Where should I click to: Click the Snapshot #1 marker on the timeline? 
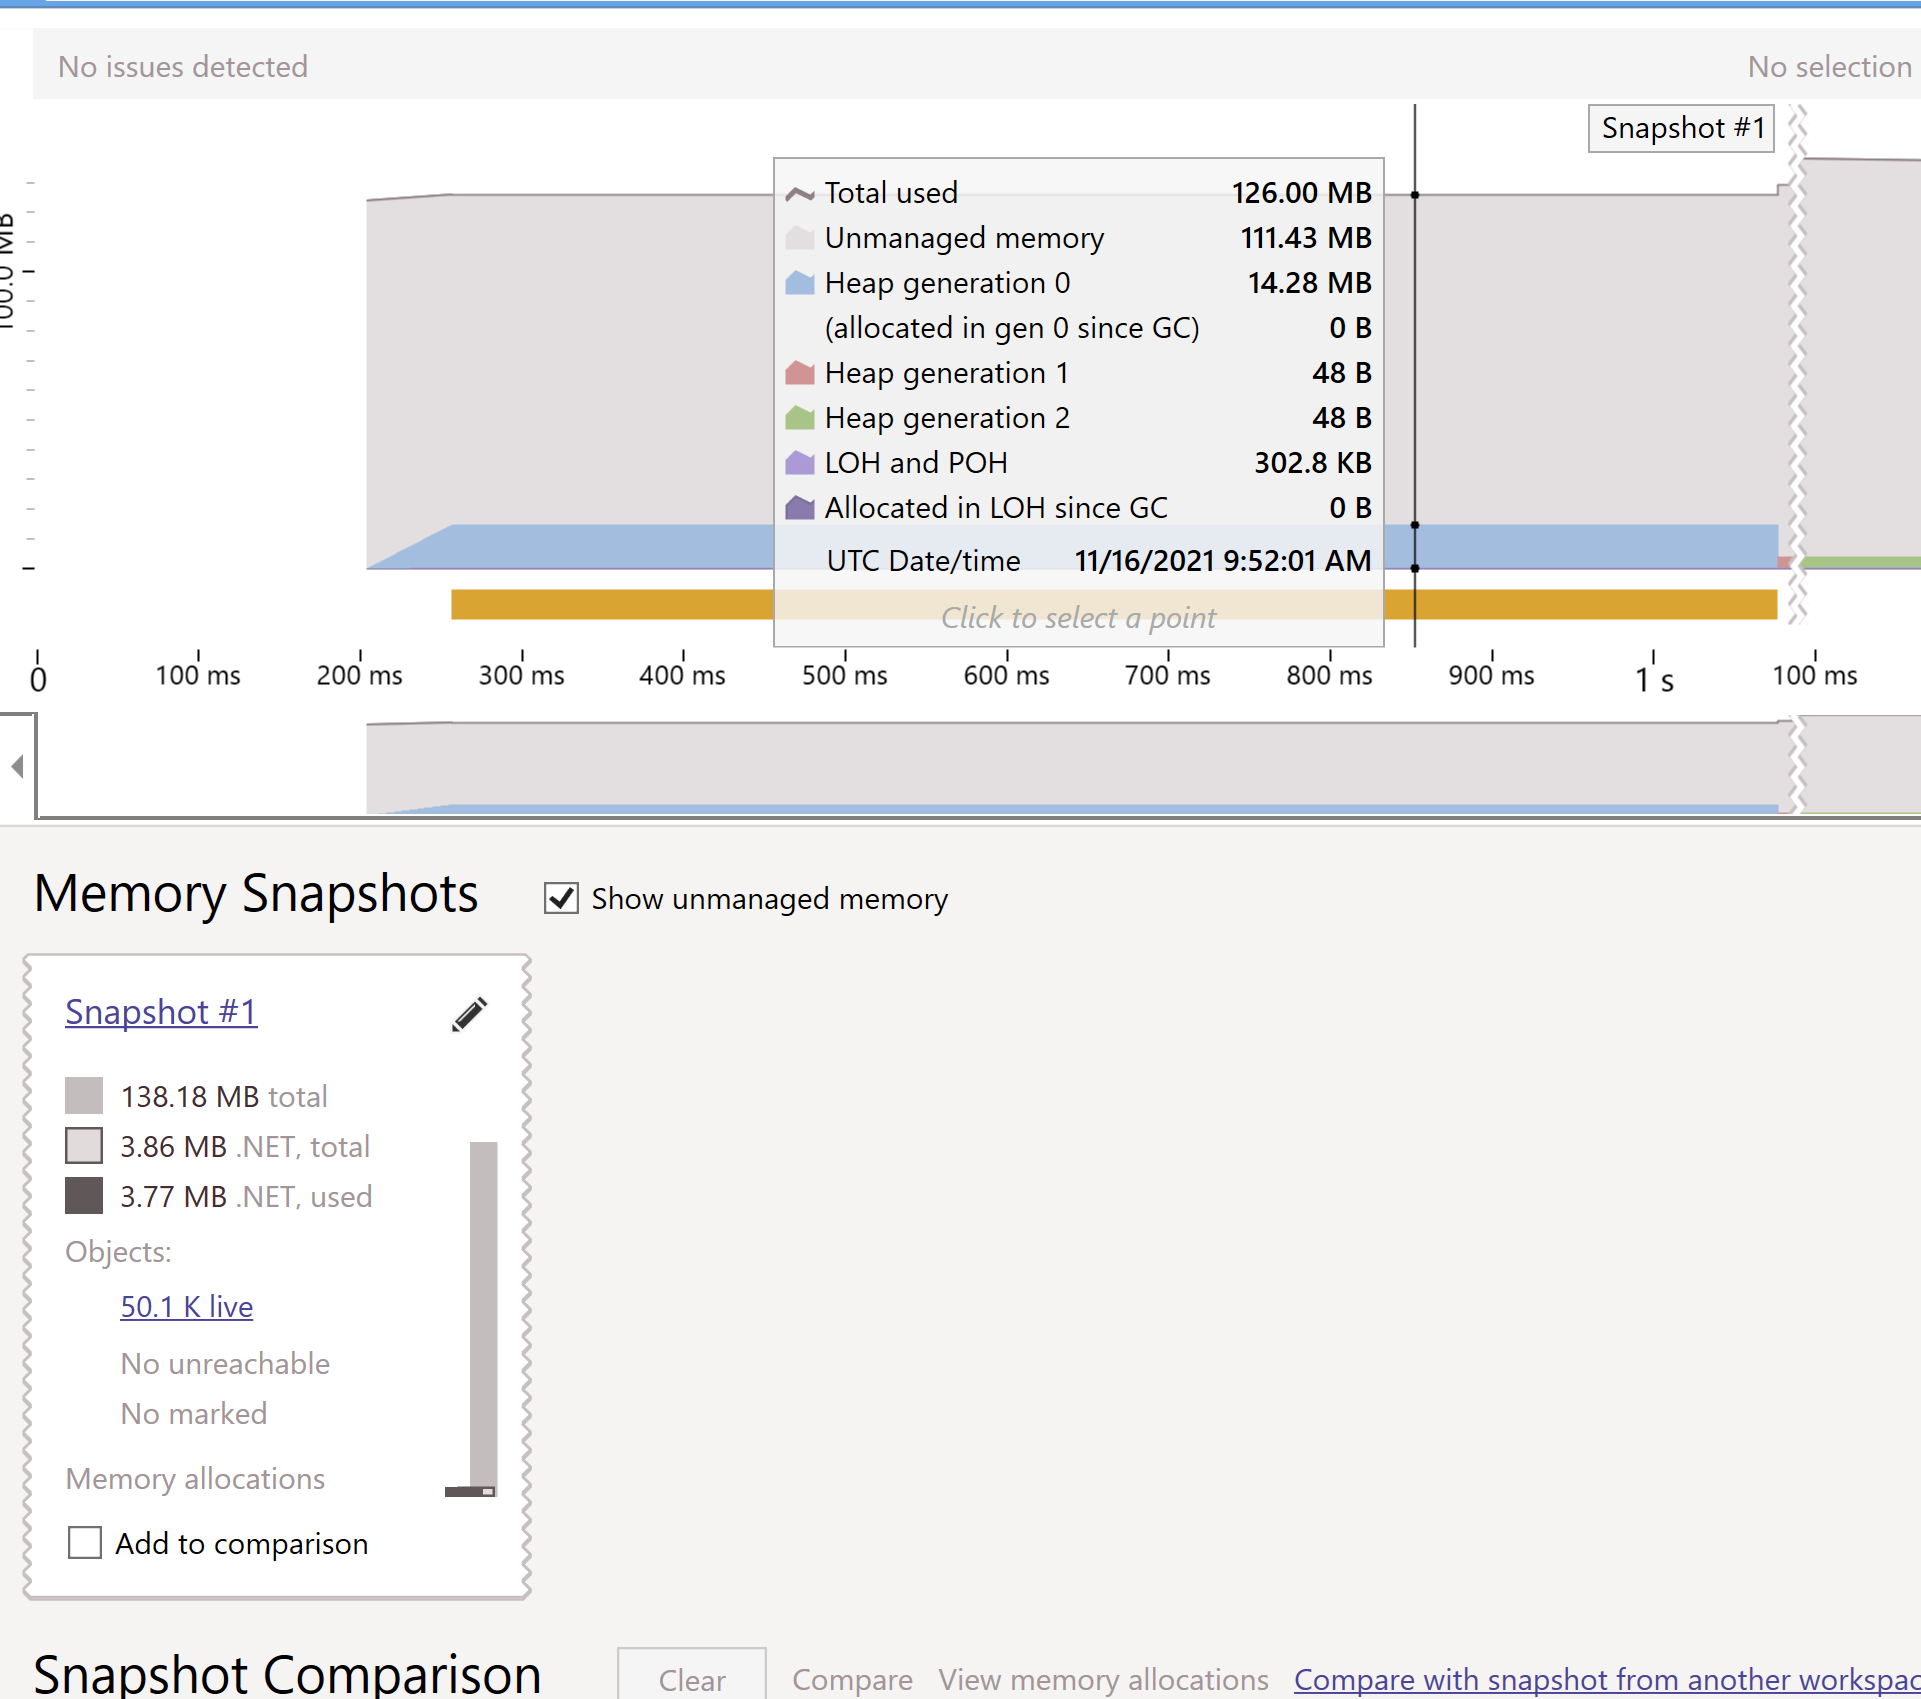(1680, 128)
